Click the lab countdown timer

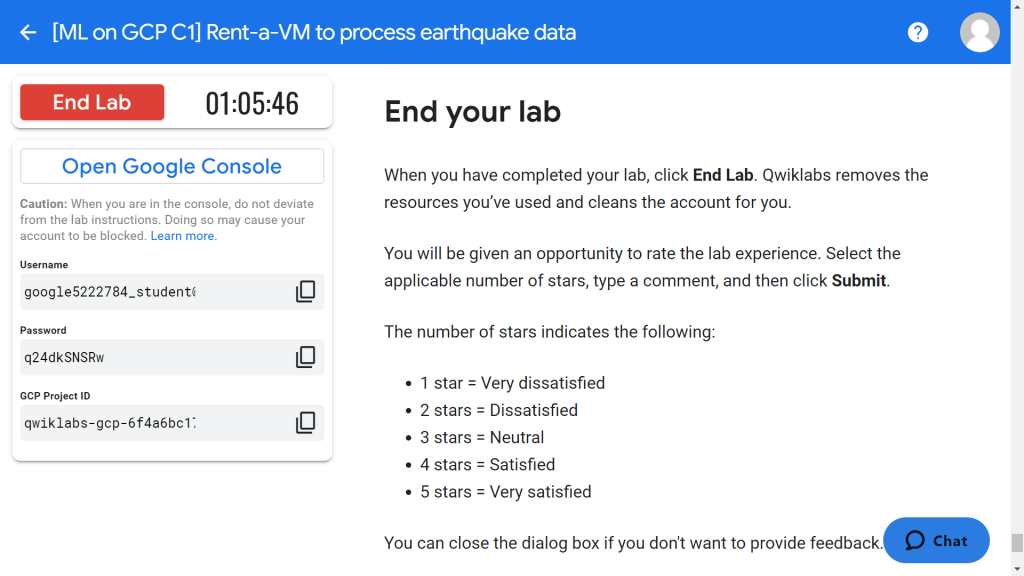pos(252,103)
